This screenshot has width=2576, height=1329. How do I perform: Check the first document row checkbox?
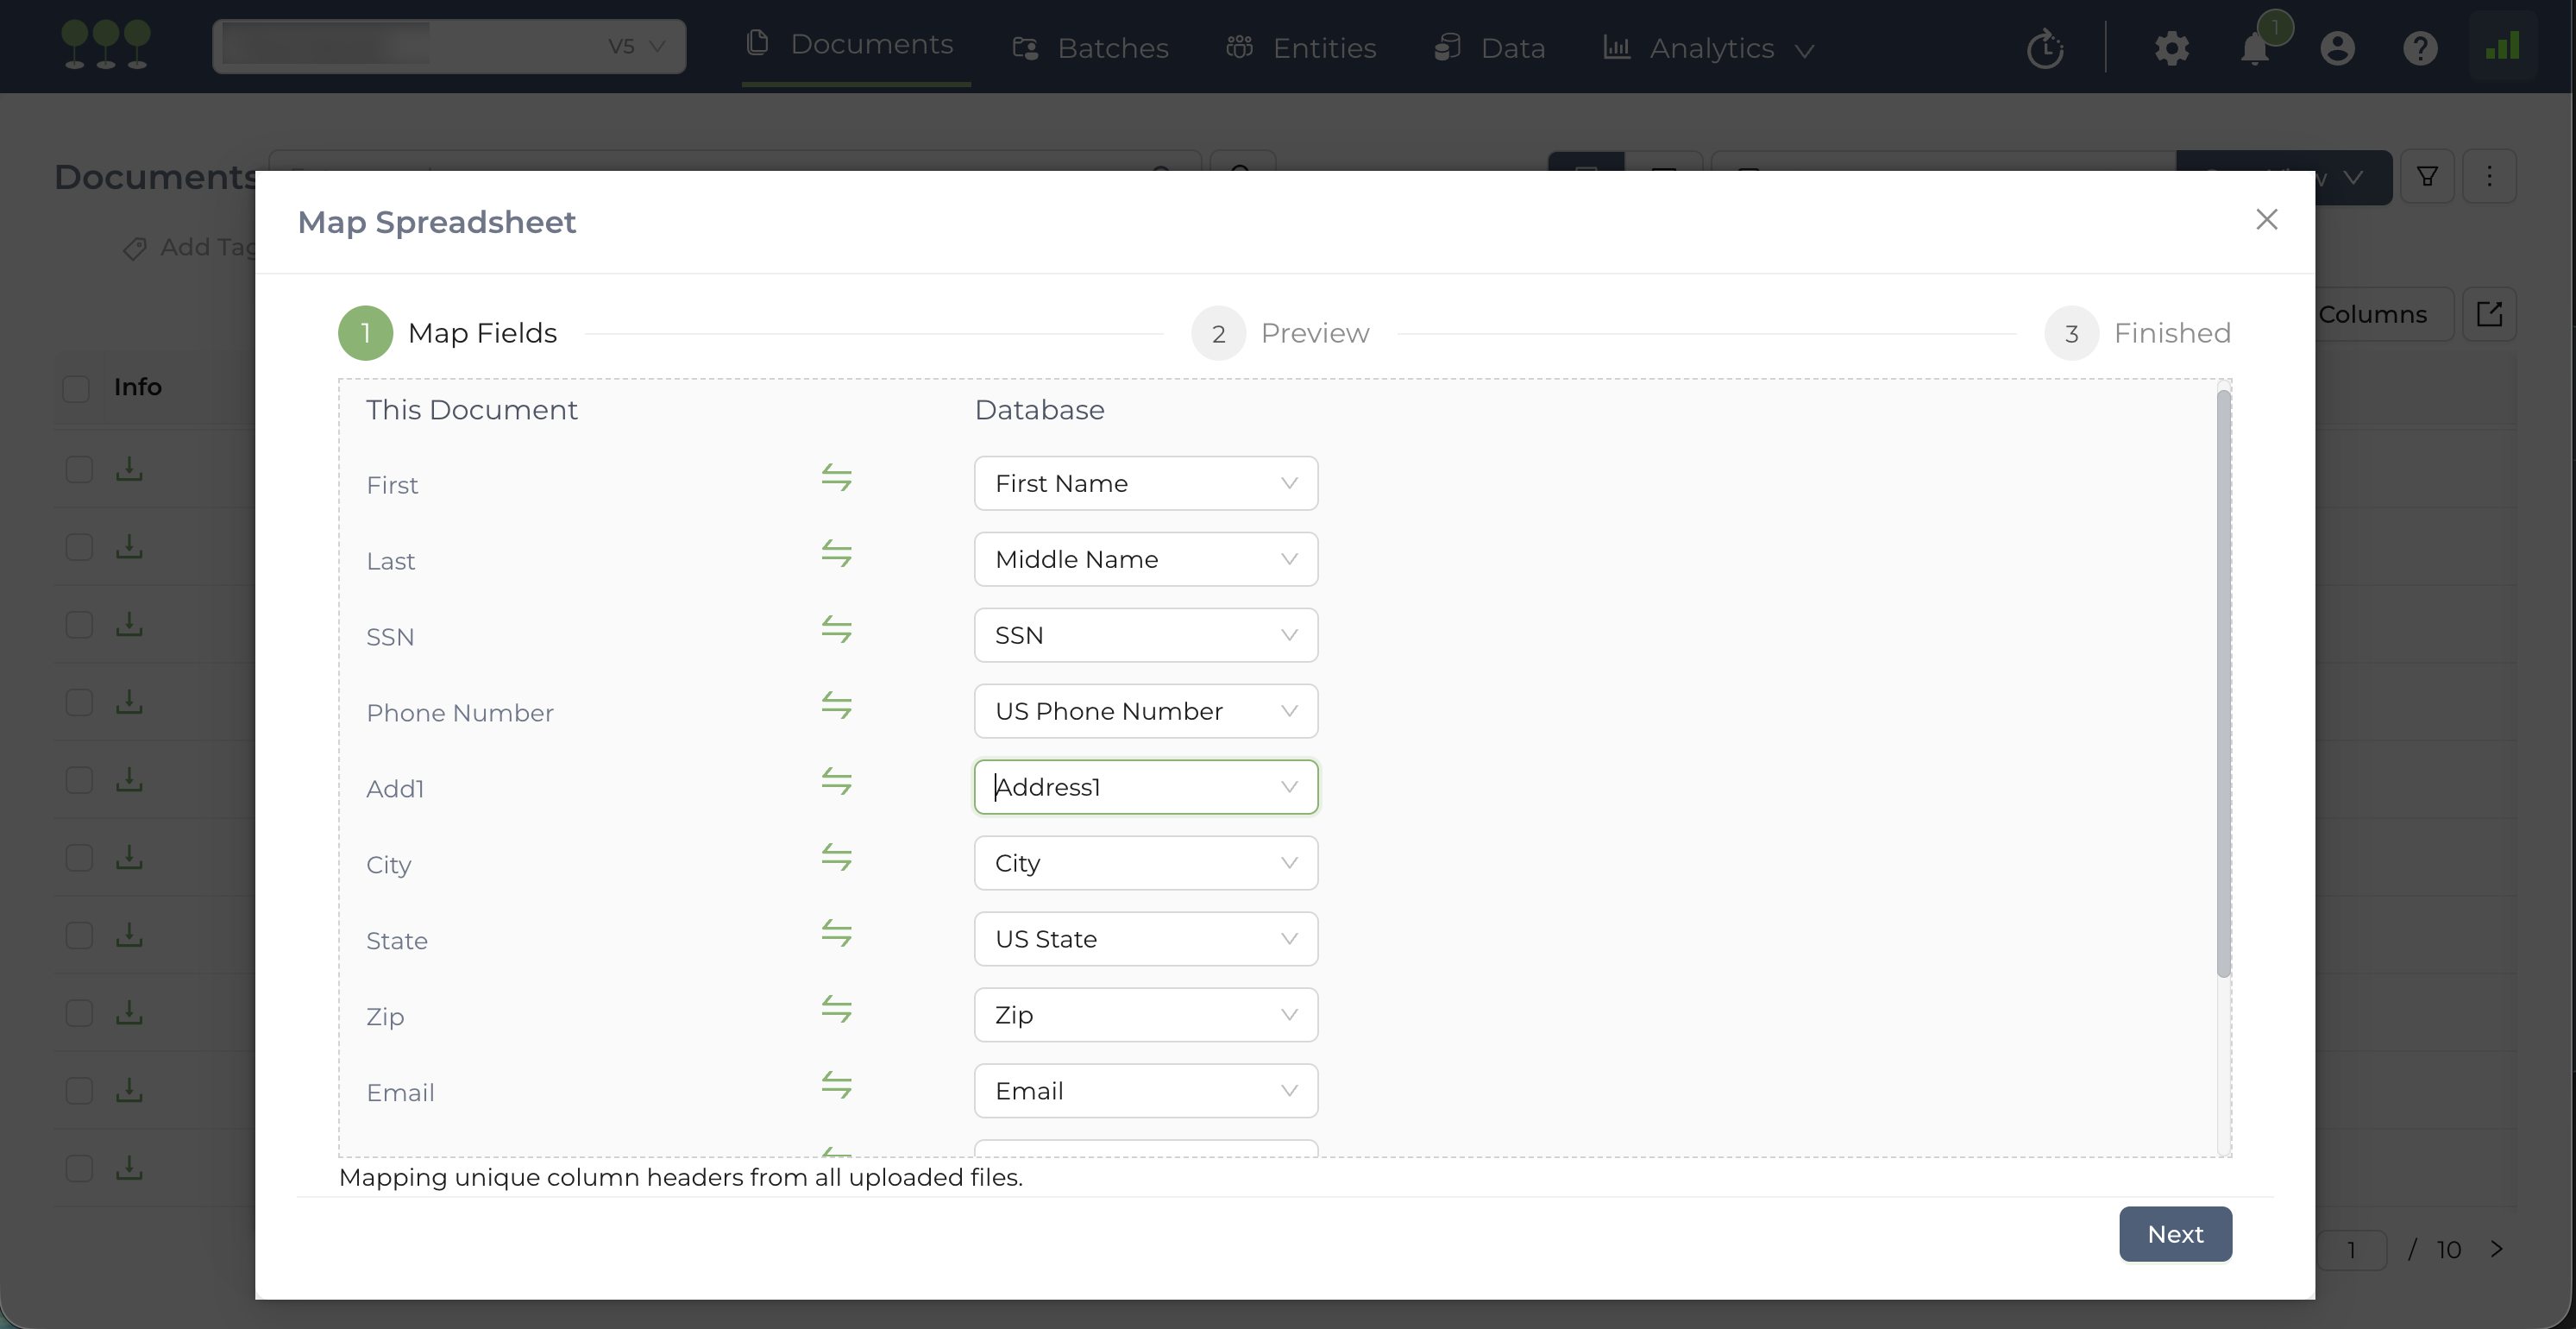(x=79, y=469)
